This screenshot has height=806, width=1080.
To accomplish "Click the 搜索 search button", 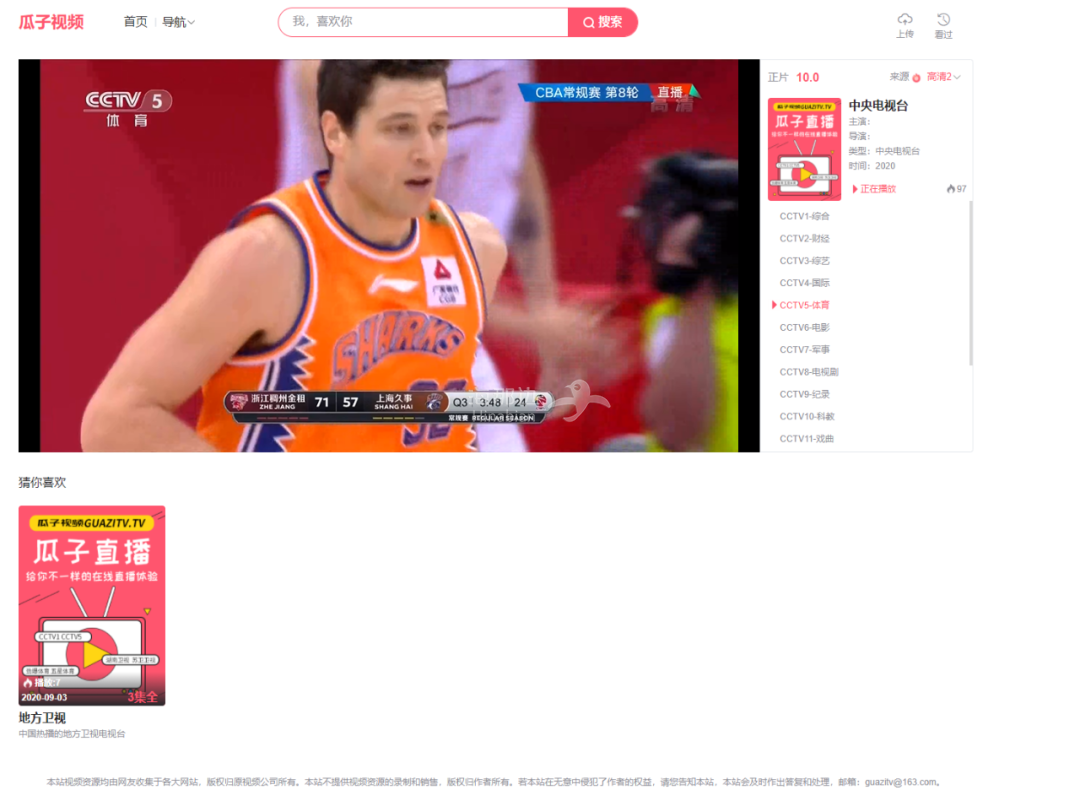I will click(603, 22).
